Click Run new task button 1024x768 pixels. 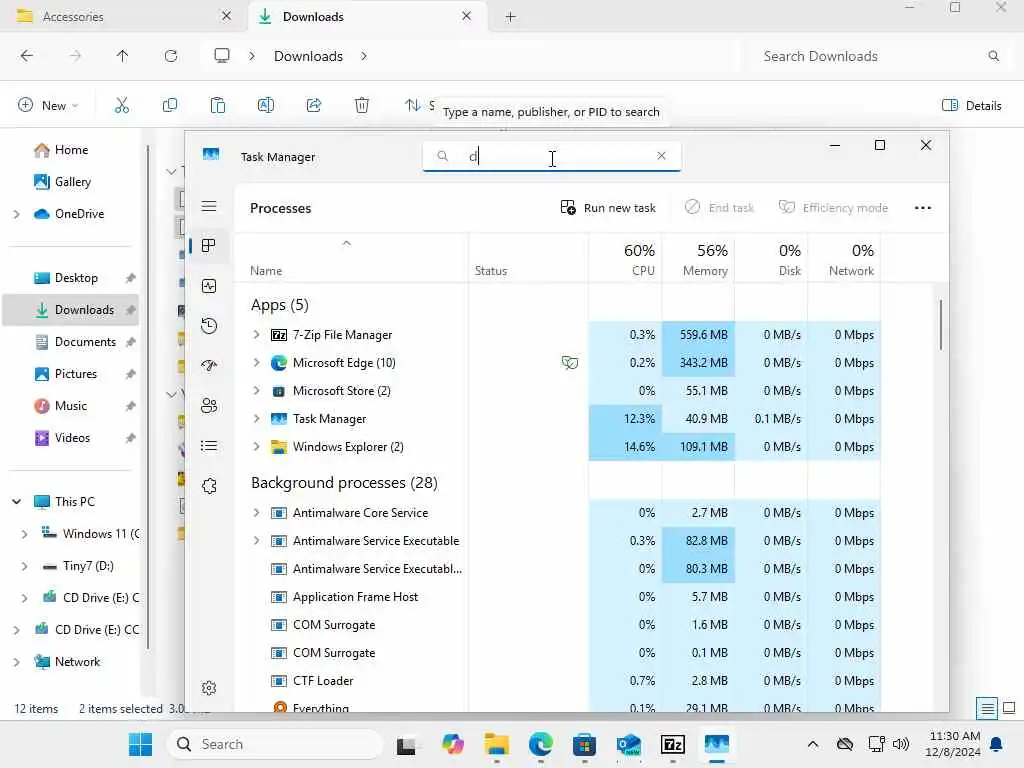pos(608,208)
